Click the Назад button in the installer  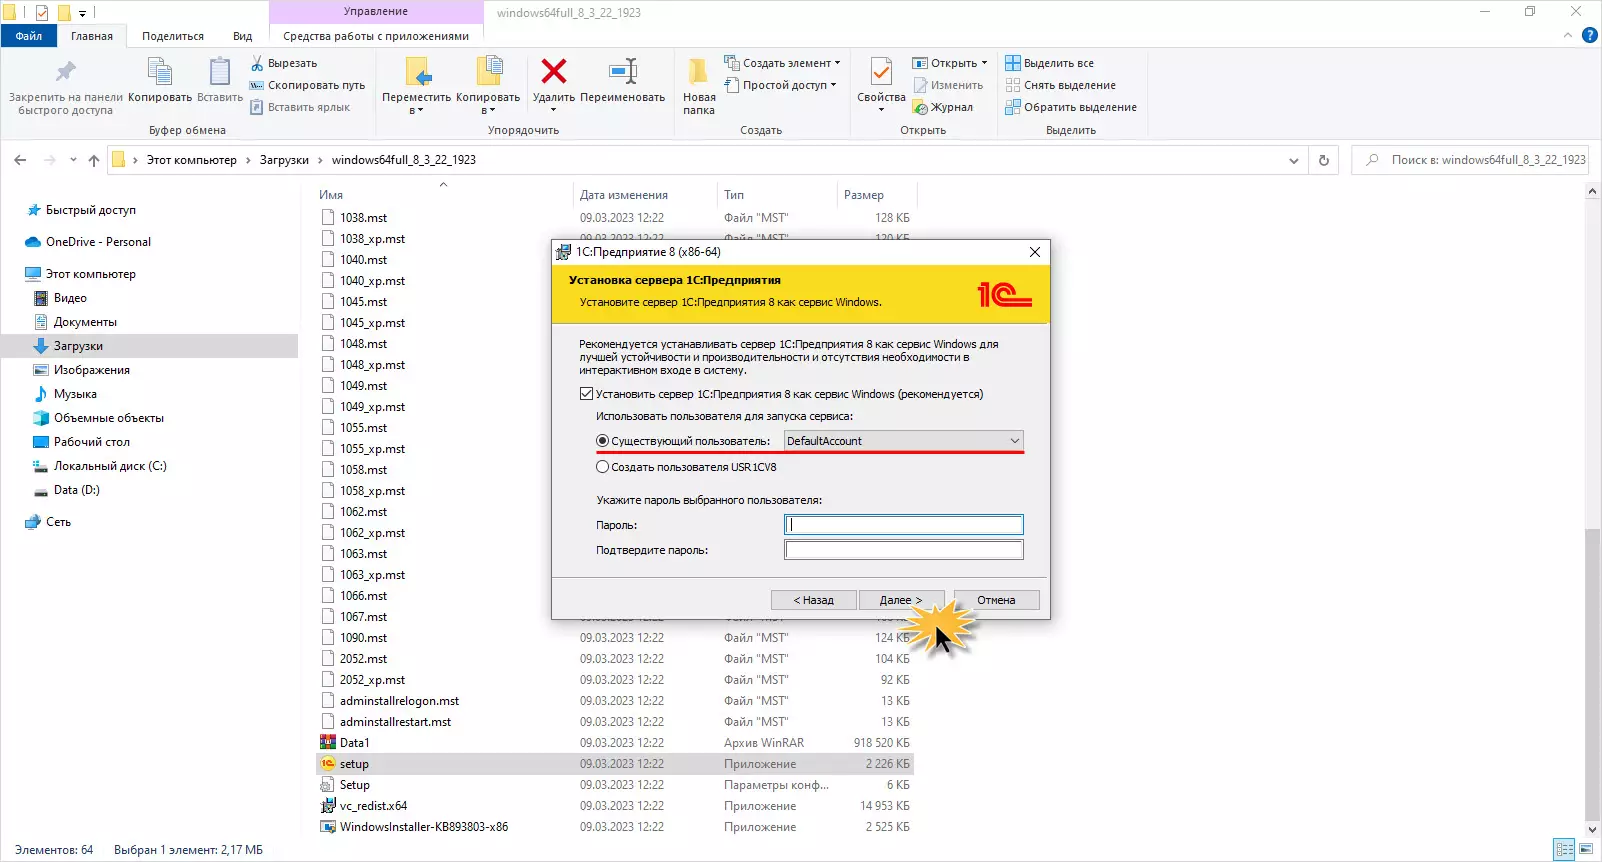(x=814, y=600)
